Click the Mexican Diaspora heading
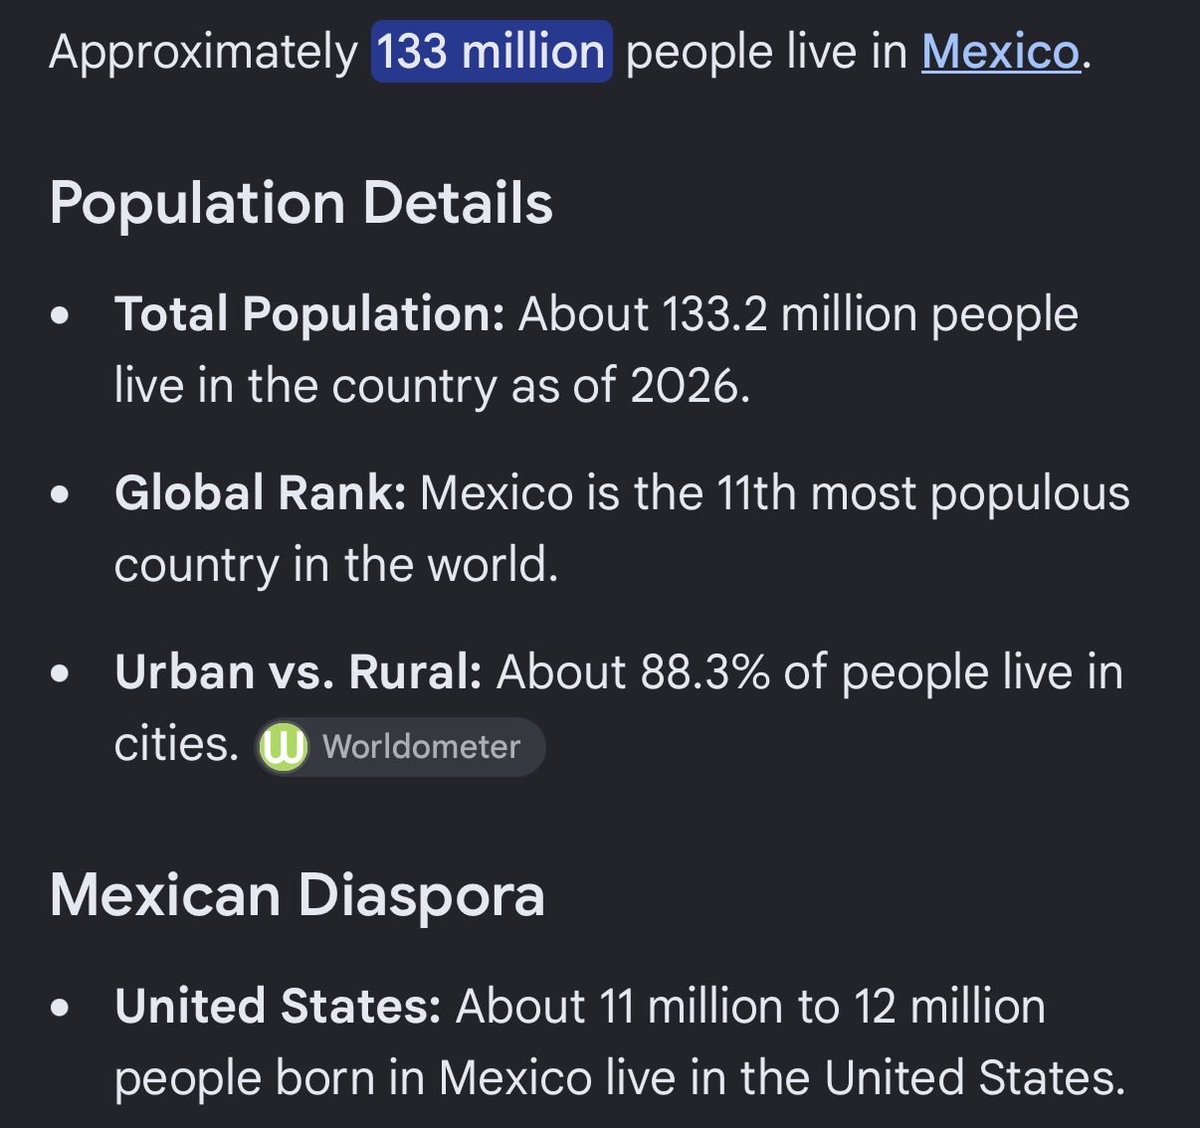The image size is (1200, 1128). click(297, 894)
